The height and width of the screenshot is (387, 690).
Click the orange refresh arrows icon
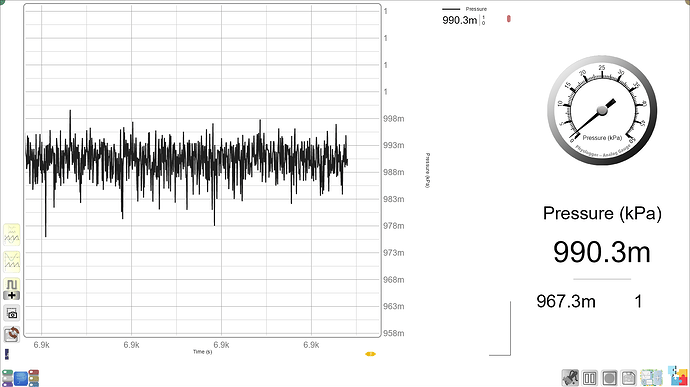(x=12, y=334)
